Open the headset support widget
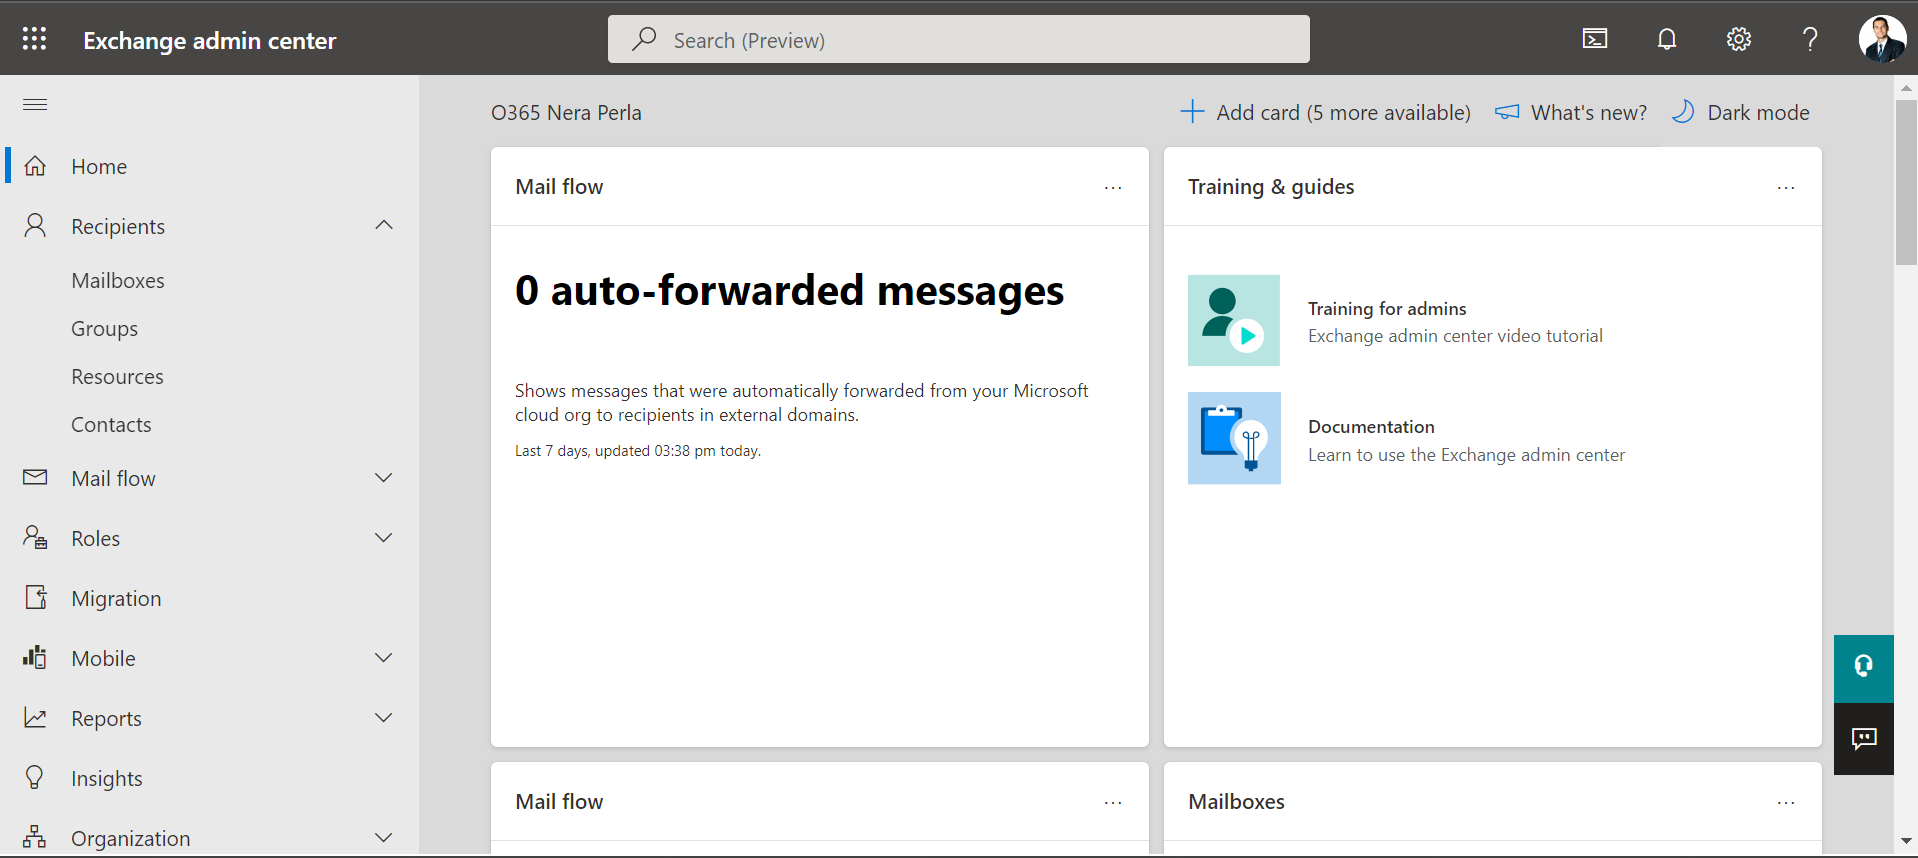Viewport: 1918px width, 858px height. click(1863, 667)
